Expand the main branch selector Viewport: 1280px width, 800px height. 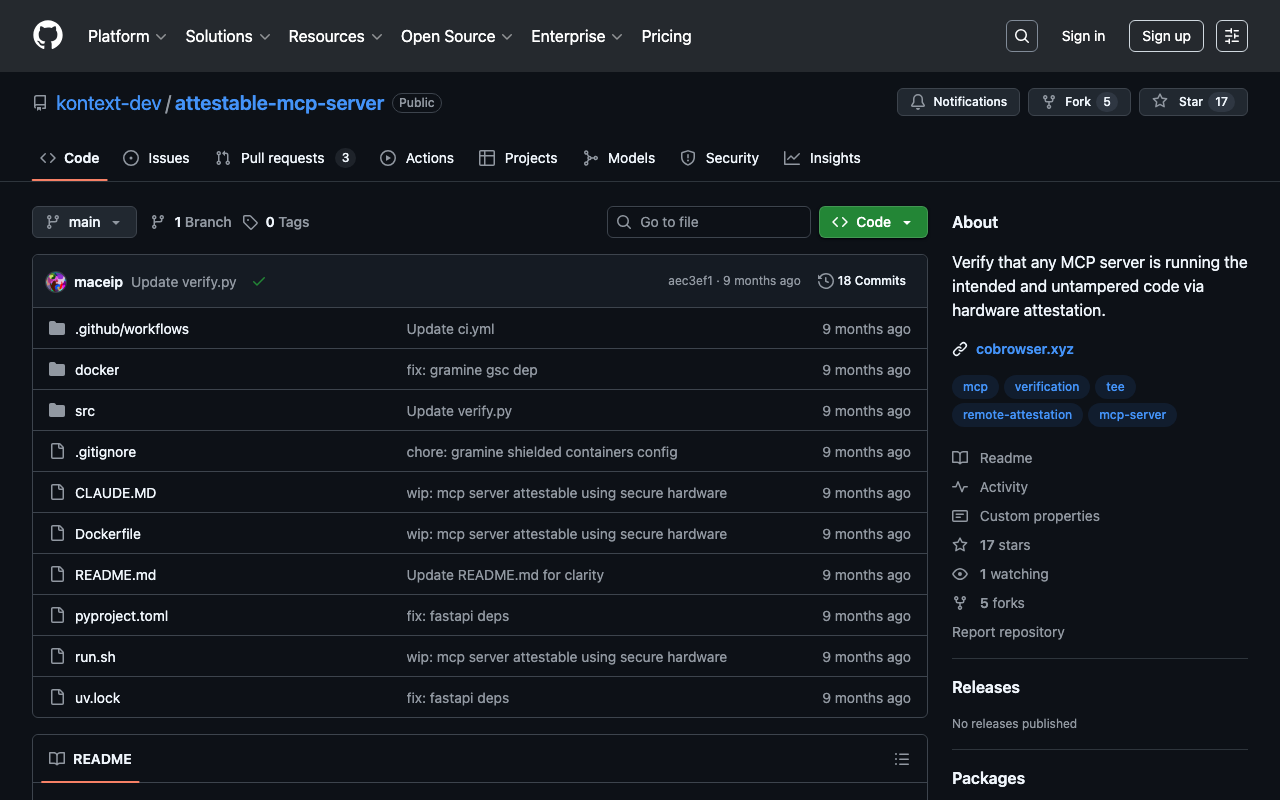pyautogui.click(x=84, y=222)
